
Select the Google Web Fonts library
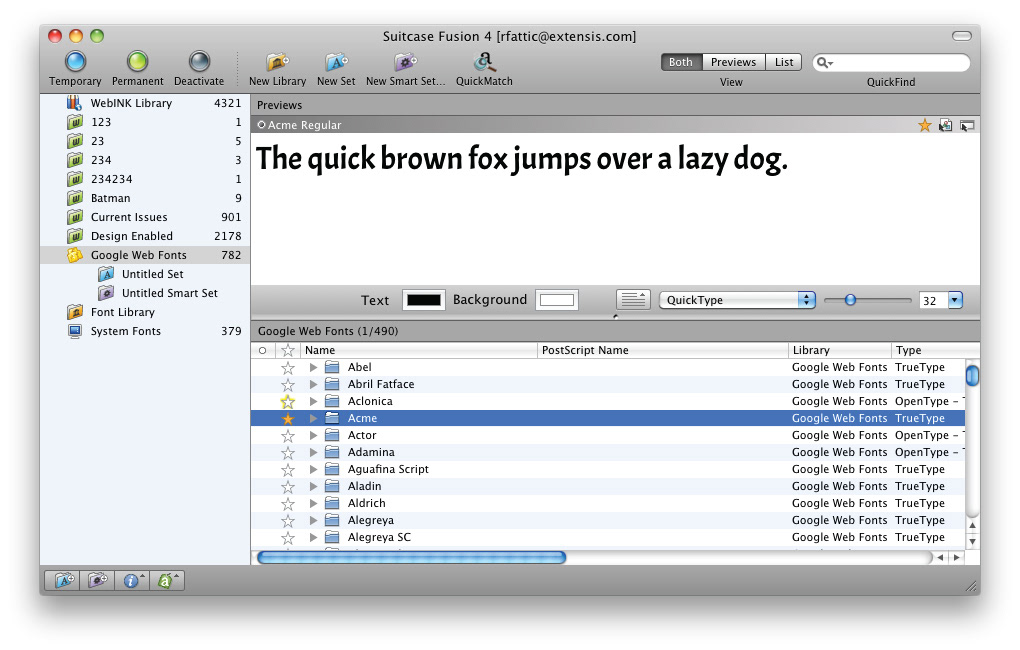(x=145, y=255)
